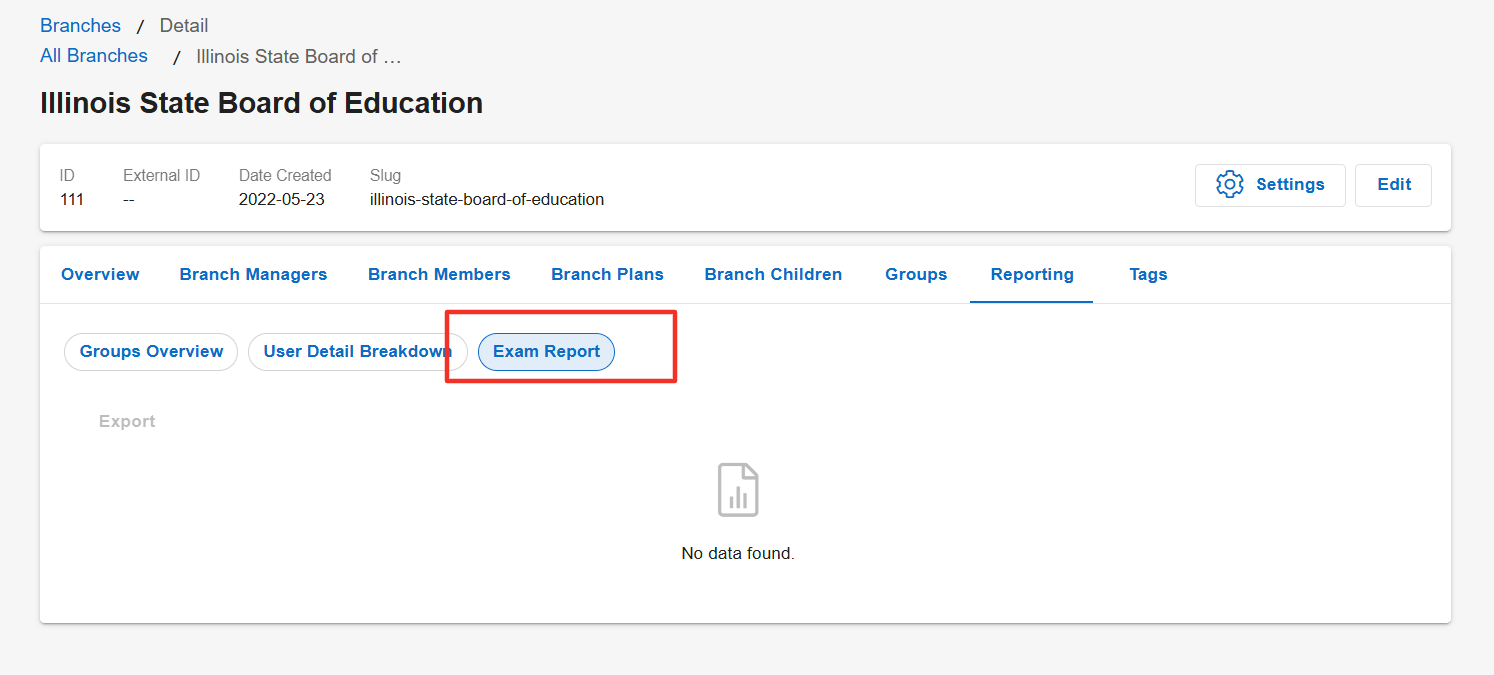Select the Reporting tab
The image size is (1494, 675).
[1032, 274]
